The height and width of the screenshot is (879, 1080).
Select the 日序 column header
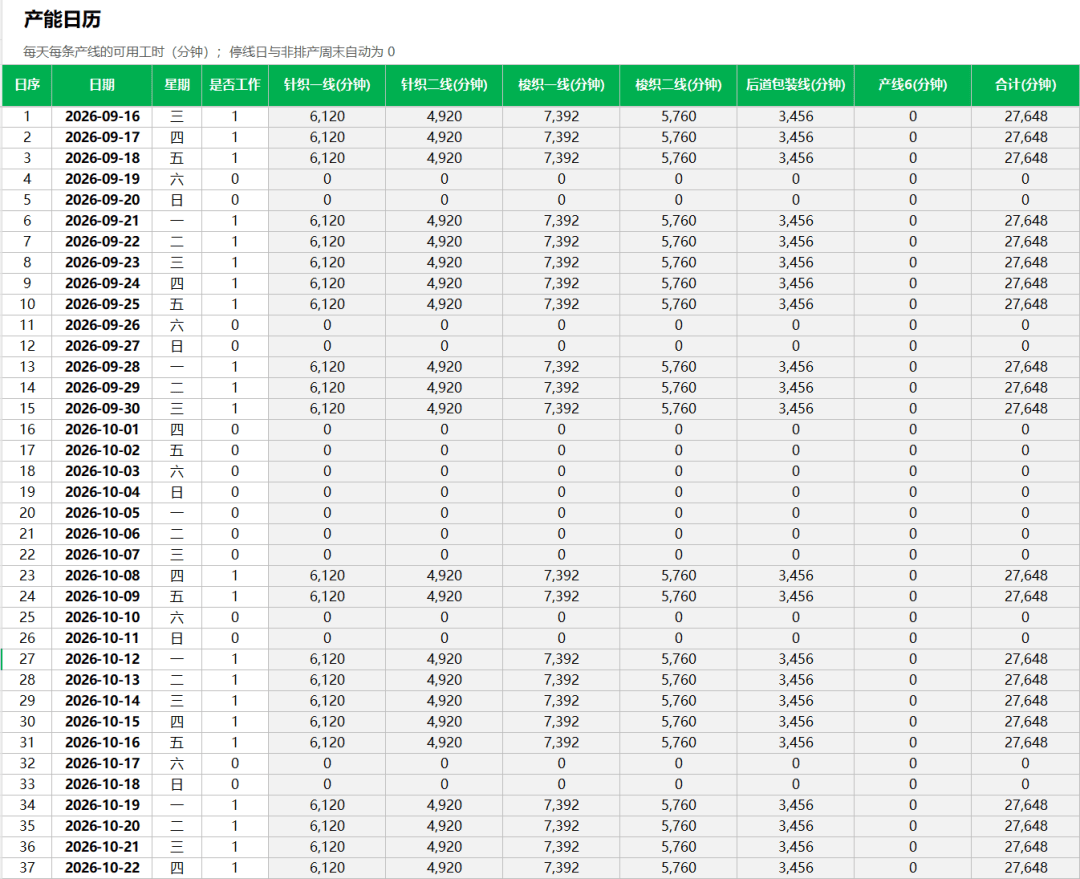[27, 85]
